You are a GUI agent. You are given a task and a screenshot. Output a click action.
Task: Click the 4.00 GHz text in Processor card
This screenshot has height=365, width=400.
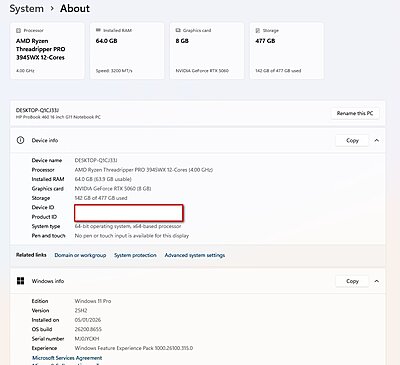(25, 71)
